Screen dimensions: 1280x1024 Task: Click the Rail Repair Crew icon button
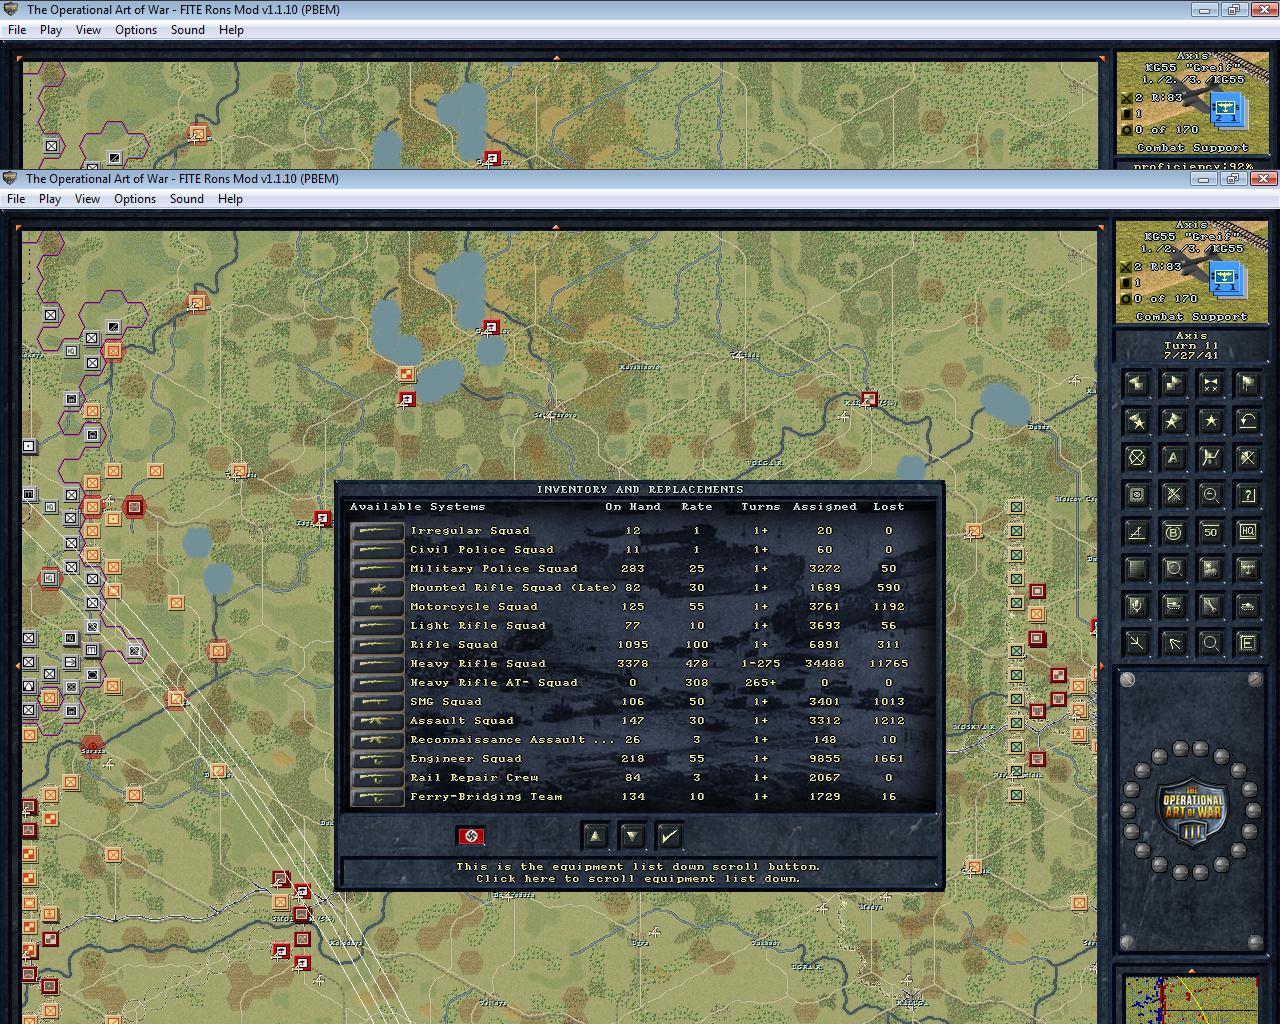pos(377,778)
